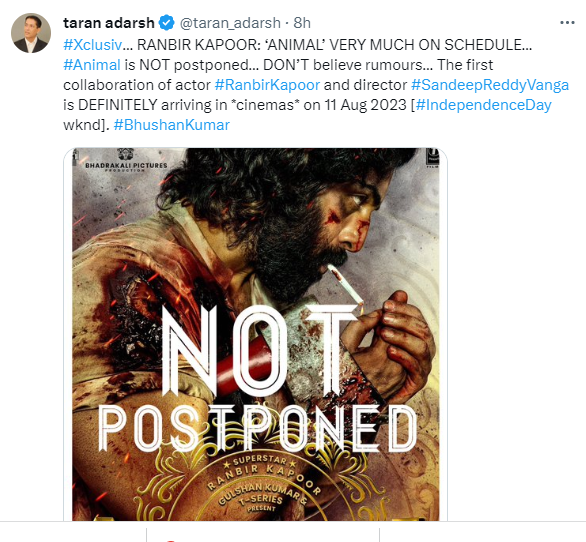The image size is (586, 542).
Task: Open the #RanbirKapoor hashtag
Action: coord(267,85)
